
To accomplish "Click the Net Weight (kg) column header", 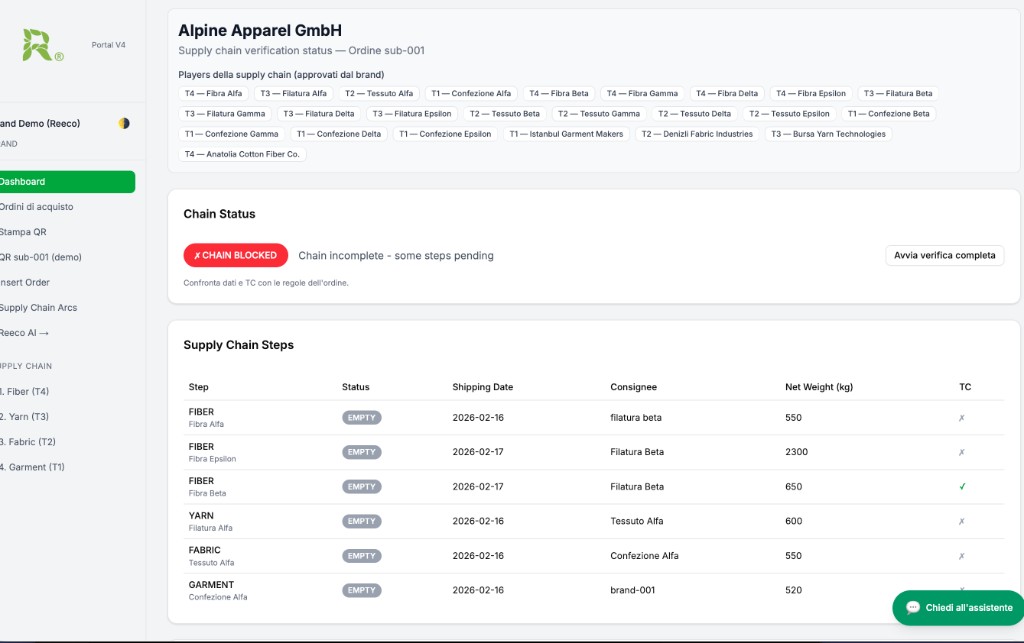I will (819, 387).
